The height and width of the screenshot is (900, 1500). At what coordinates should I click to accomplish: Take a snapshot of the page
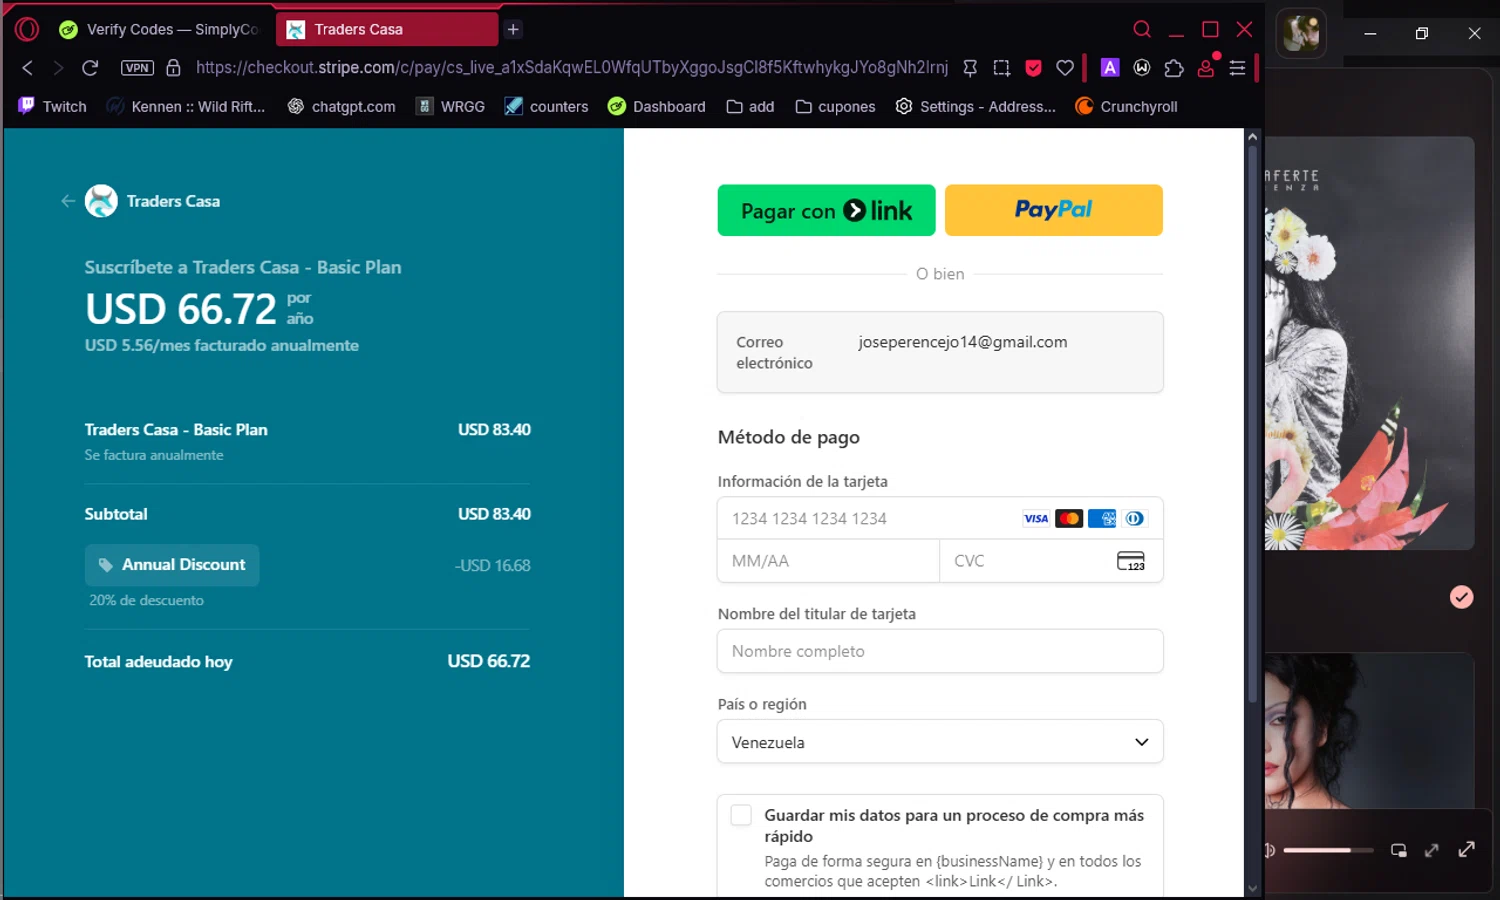1001,68
